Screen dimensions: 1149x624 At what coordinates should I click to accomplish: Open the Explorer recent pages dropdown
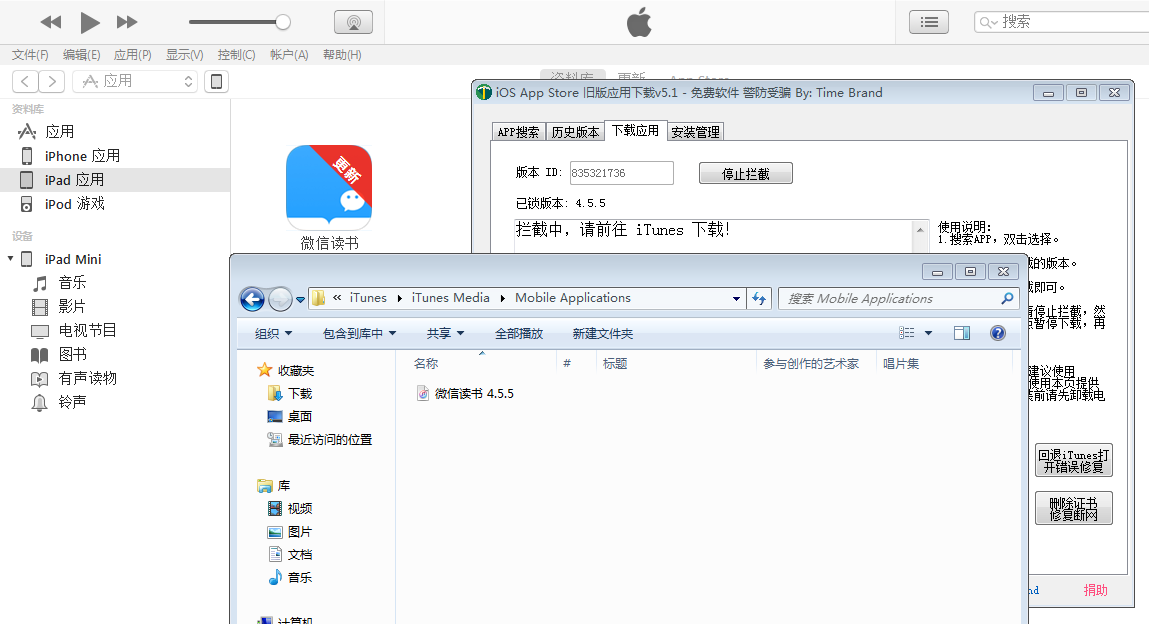(300, 300)
